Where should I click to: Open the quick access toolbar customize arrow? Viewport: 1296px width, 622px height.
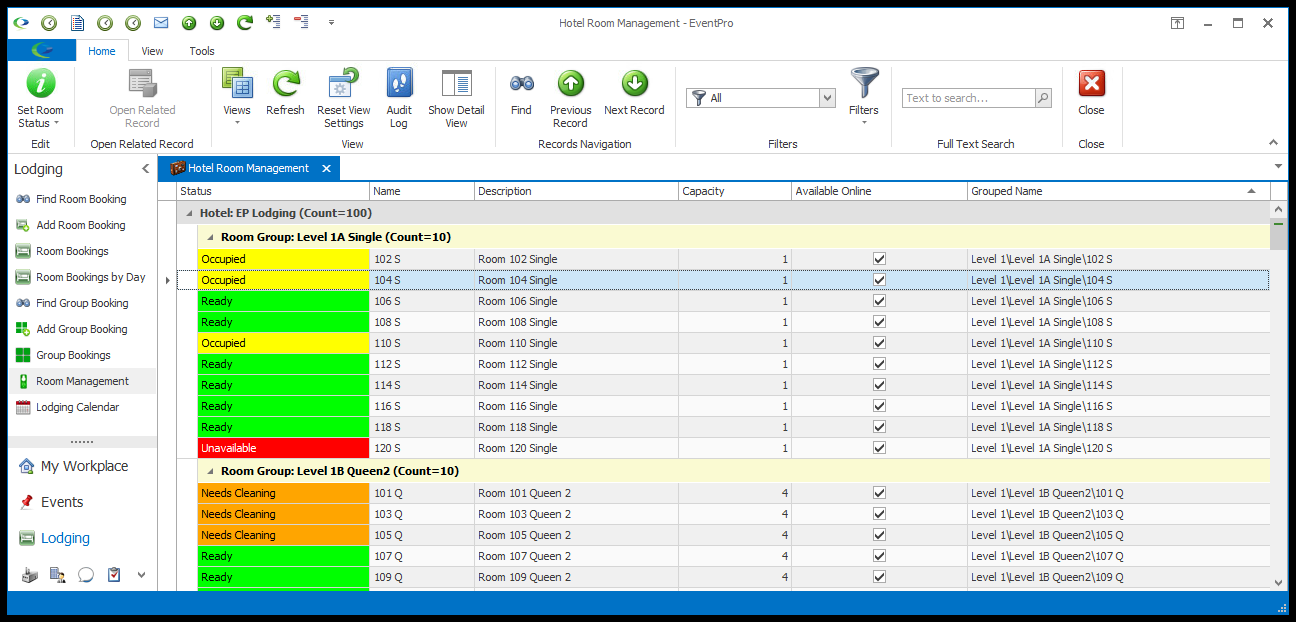[x=331, y=22]
